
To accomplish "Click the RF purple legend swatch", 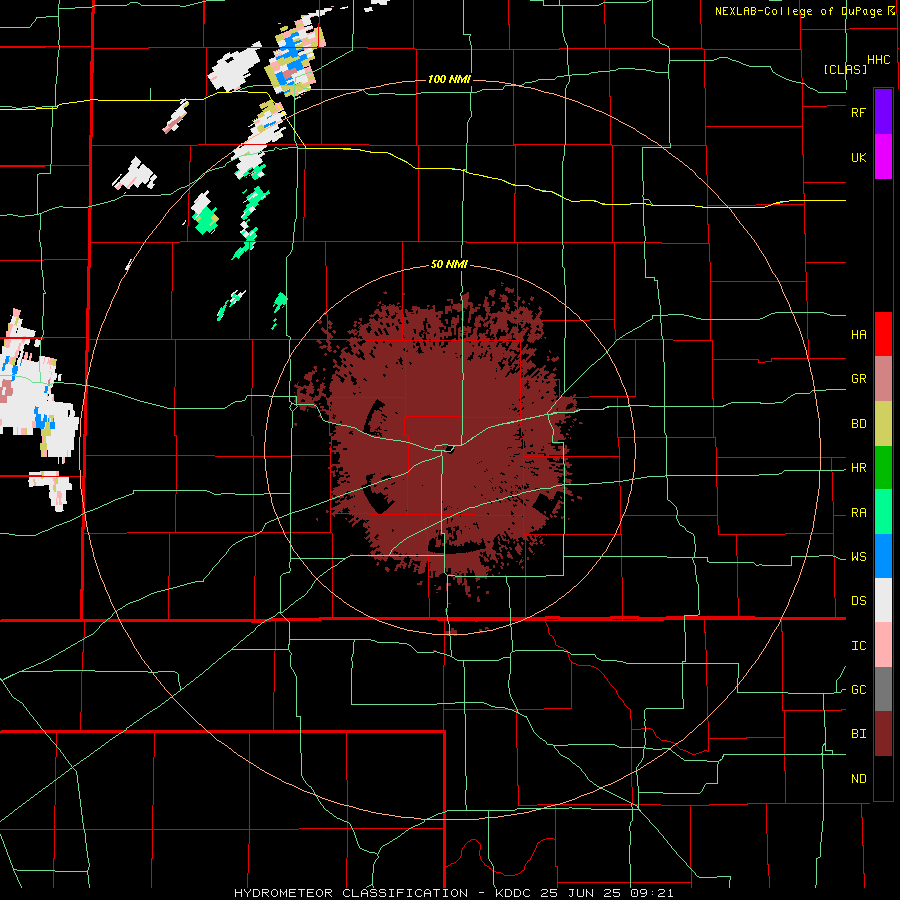I will [x=883, y=112].
